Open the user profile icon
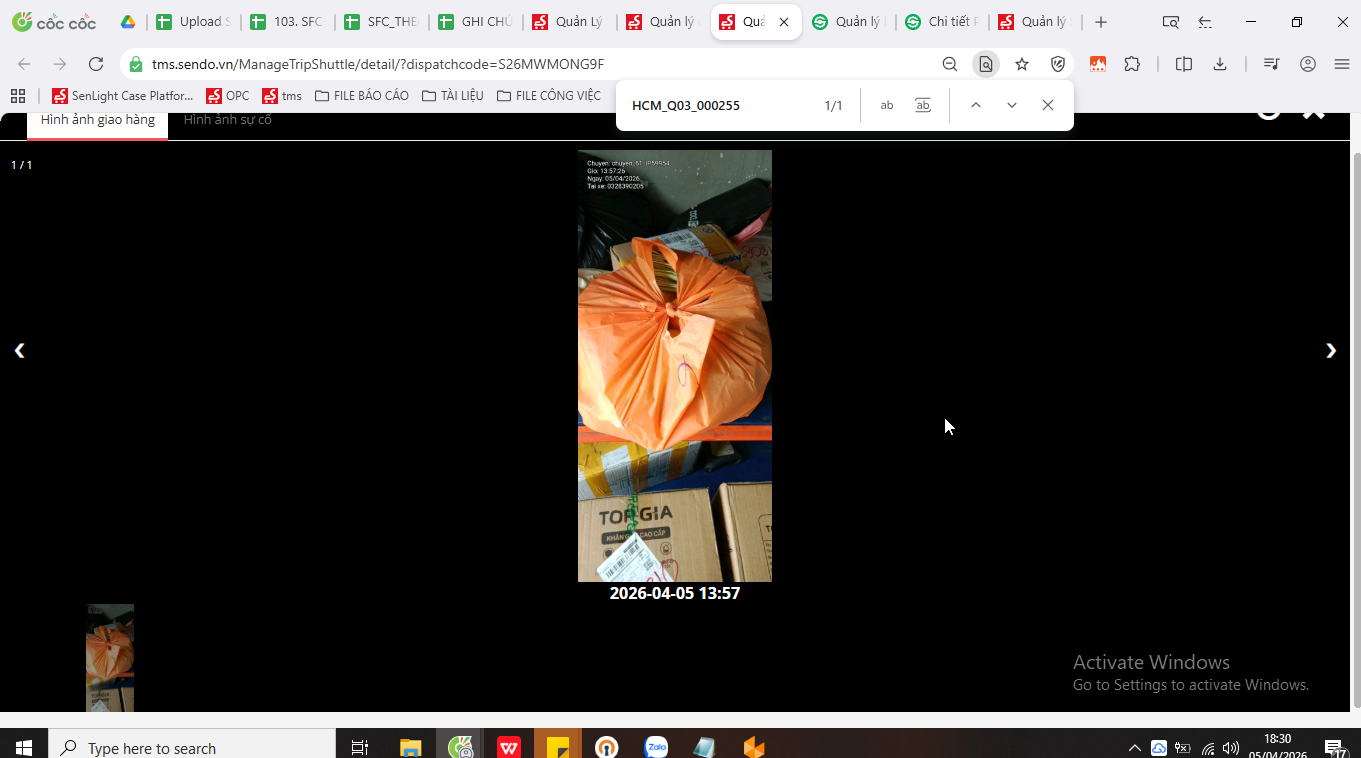The height and width of the screenshot is (758, 1361). pos(1307,64)
